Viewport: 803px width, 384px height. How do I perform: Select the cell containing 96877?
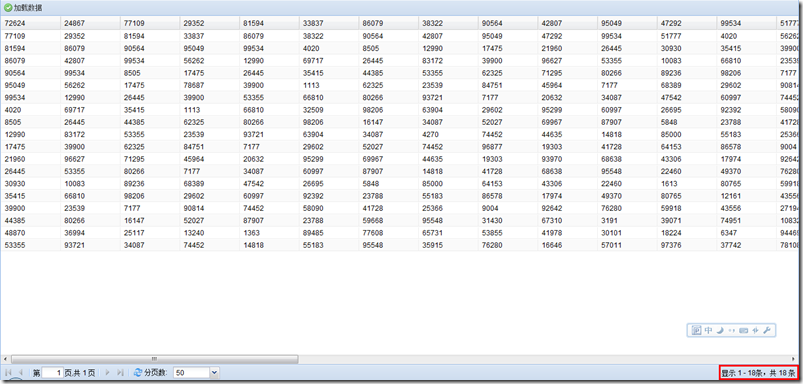click(508, 147)
